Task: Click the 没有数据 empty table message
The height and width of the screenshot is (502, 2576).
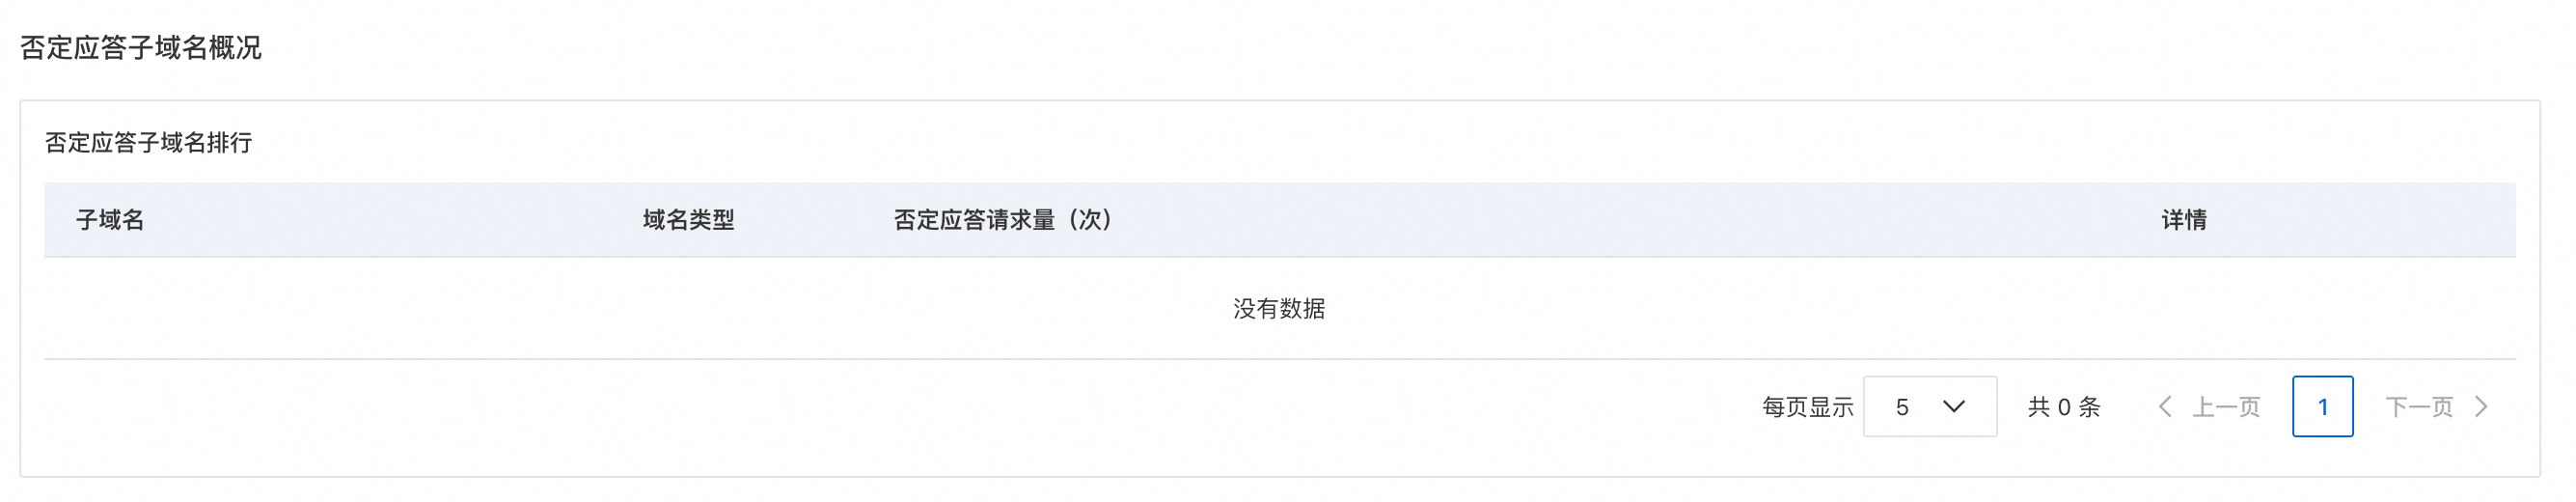Action: 1279,309
